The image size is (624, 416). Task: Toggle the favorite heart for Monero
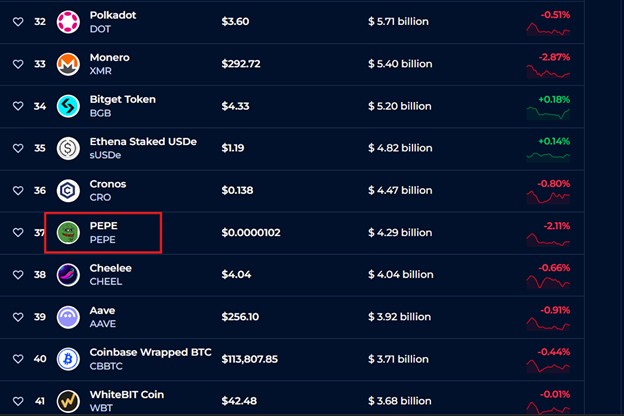click(x=18, y=64)
